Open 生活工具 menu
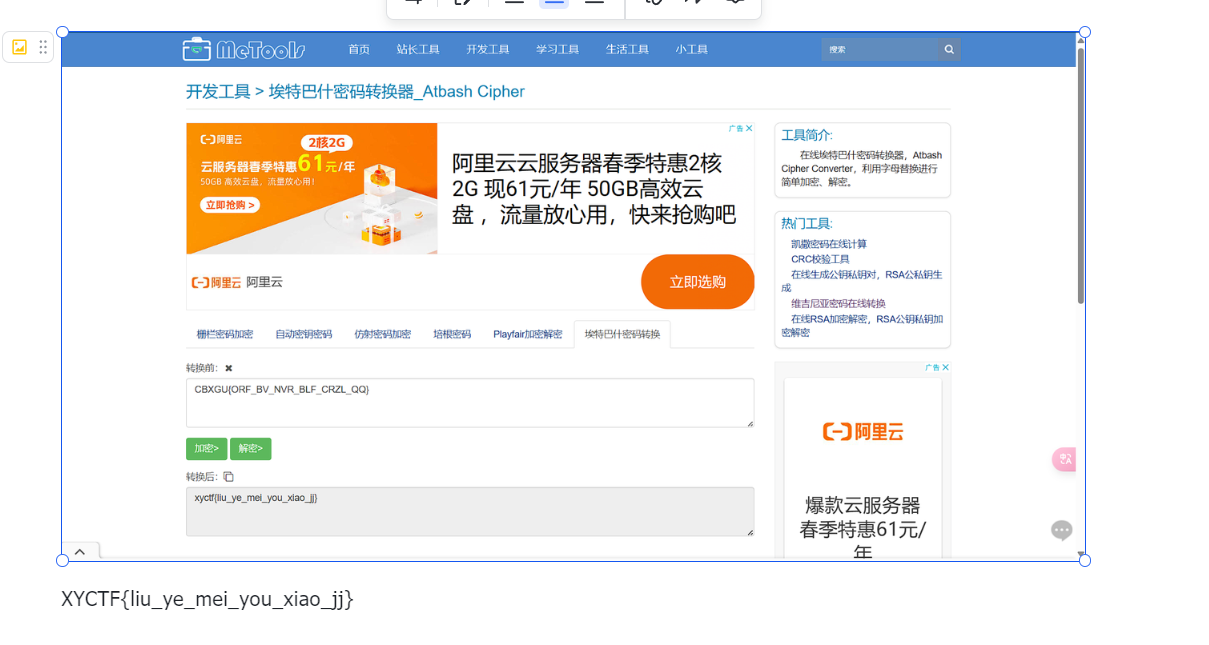This screenshot has width=1209, height=645. point(627,49)
